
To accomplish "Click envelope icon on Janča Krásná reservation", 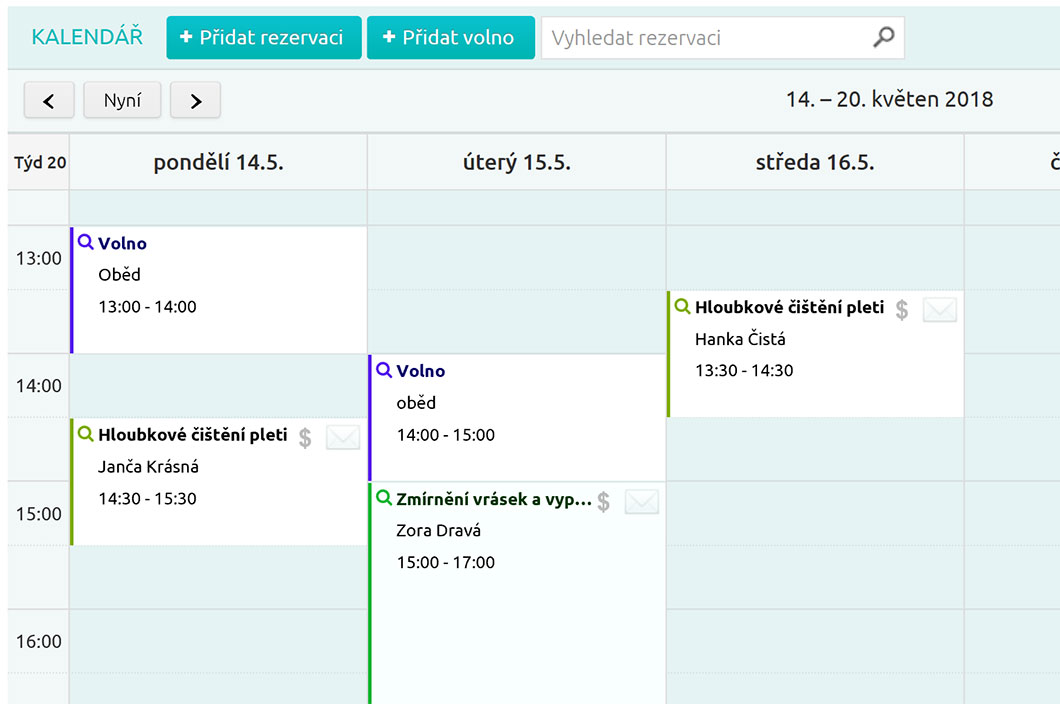I will pyautogui.click(x=343, y=437).
